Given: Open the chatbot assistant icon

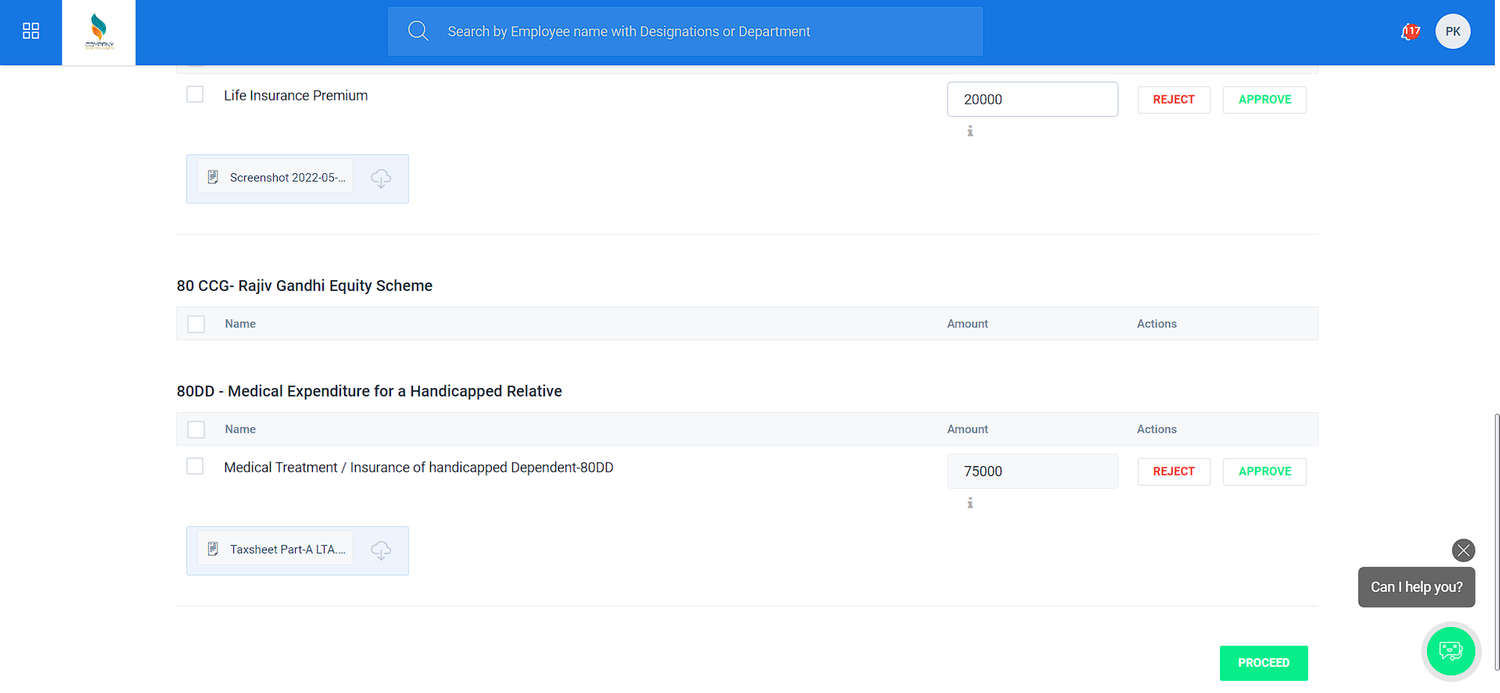Looking at the screenshot, I should [x=1451, y=651].
